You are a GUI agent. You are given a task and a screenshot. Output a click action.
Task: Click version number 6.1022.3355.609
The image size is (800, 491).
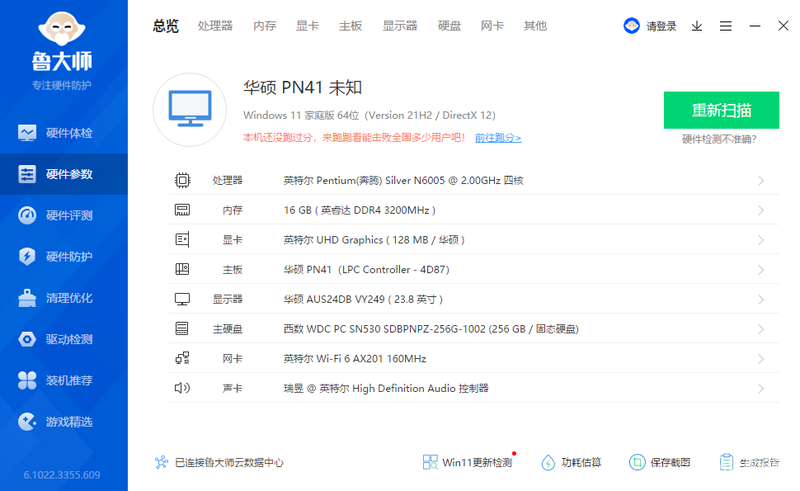click(x=62, y=475)
